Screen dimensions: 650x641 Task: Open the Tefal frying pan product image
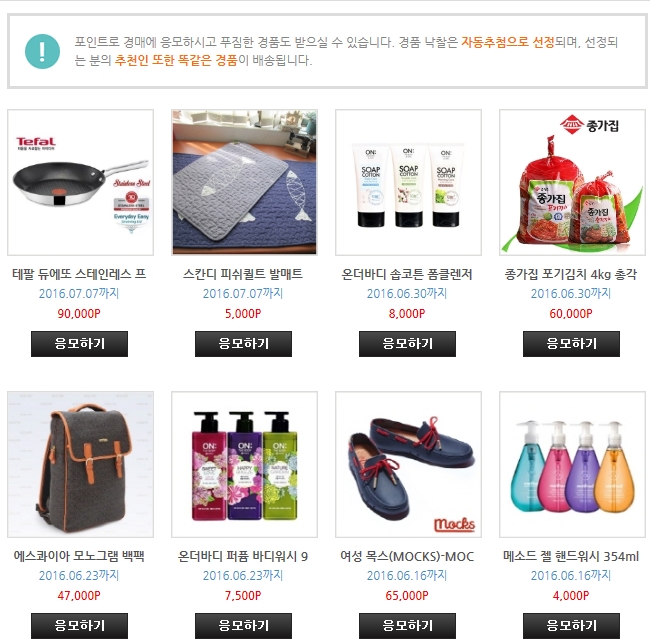pyautogui.click(x=80, y=182)
